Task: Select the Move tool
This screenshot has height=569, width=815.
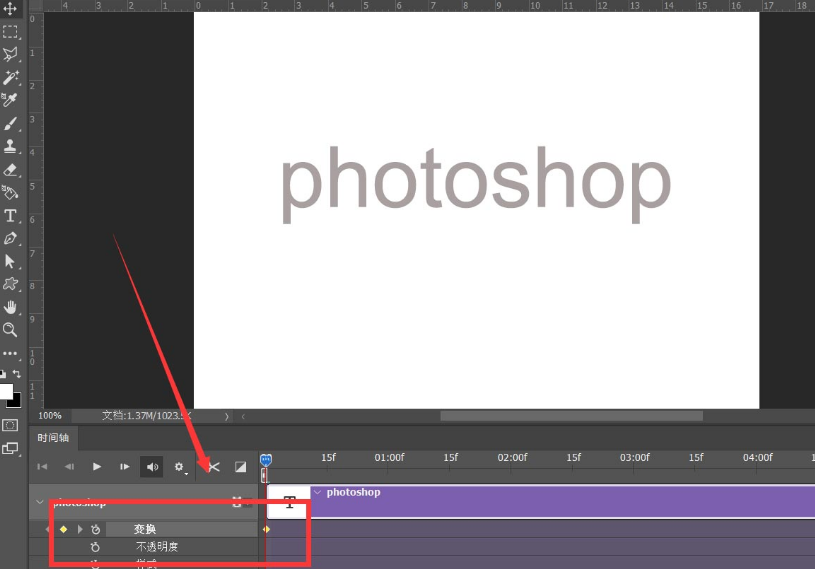Action: 11,9
